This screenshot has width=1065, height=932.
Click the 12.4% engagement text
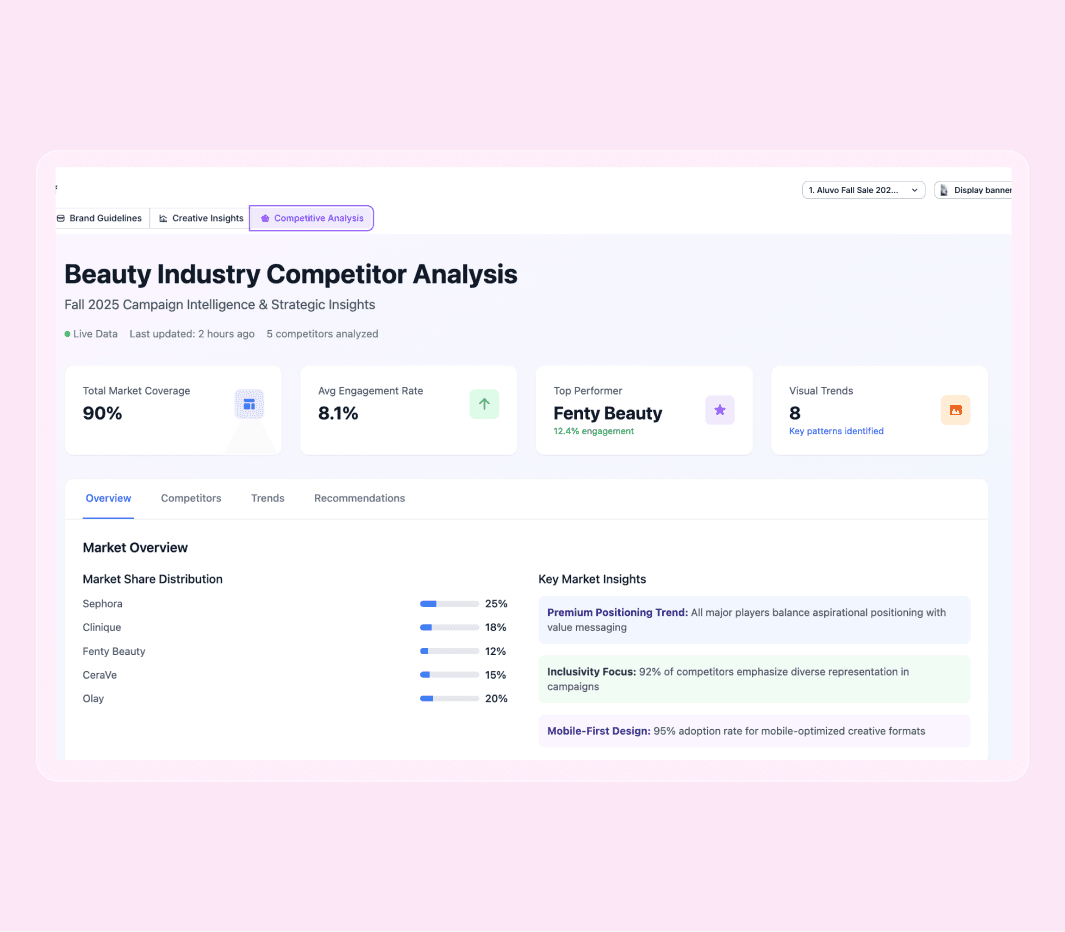pos(593,431)
